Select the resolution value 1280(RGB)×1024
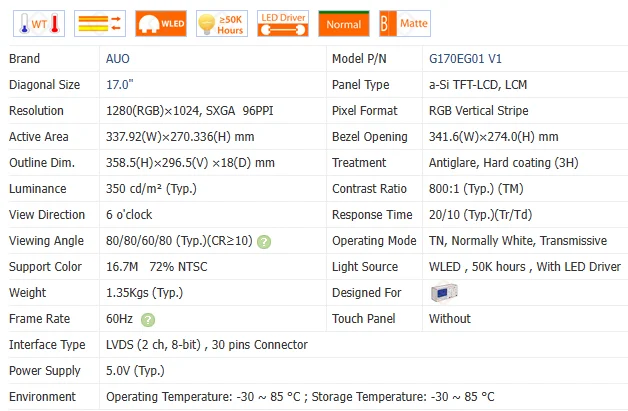Viewport: 628px width, 411px height. point(153,111)
